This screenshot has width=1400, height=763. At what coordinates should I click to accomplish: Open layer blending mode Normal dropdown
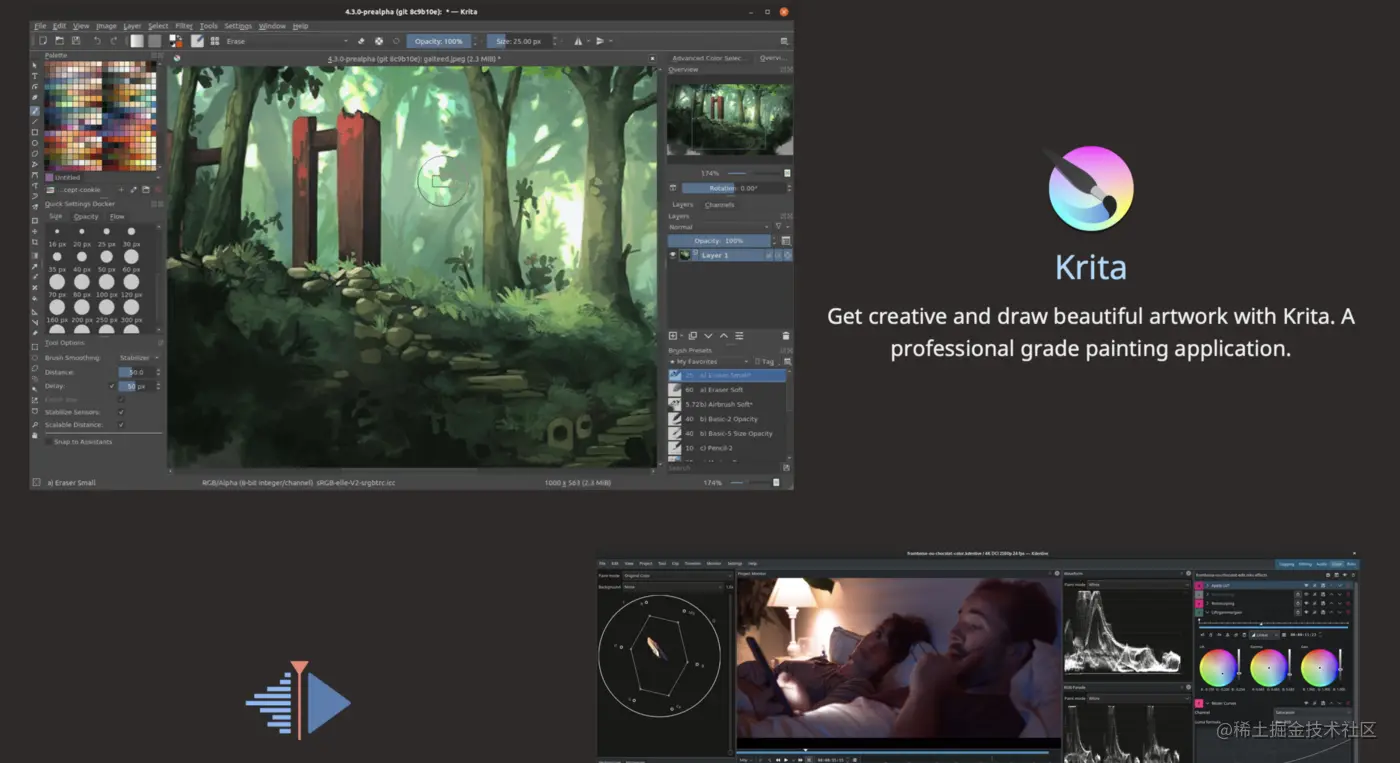click(x=719, y=227)
